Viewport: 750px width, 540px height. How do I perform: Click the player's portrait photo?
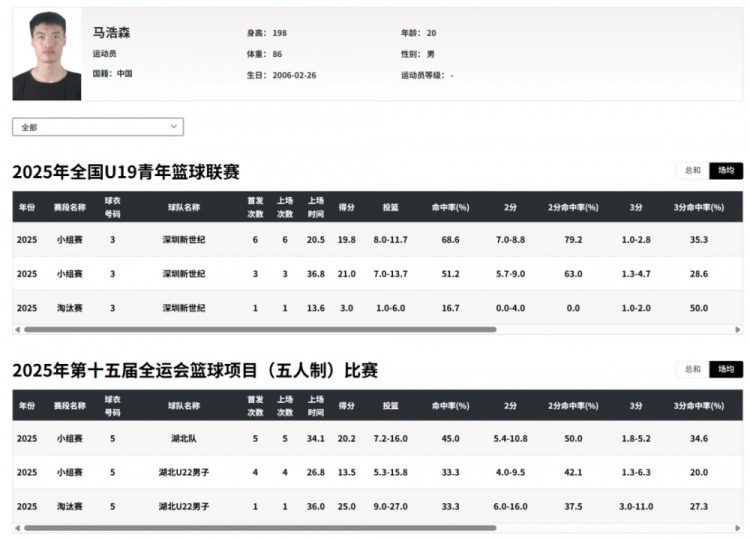pyautogui.click(x=47, y=55)
